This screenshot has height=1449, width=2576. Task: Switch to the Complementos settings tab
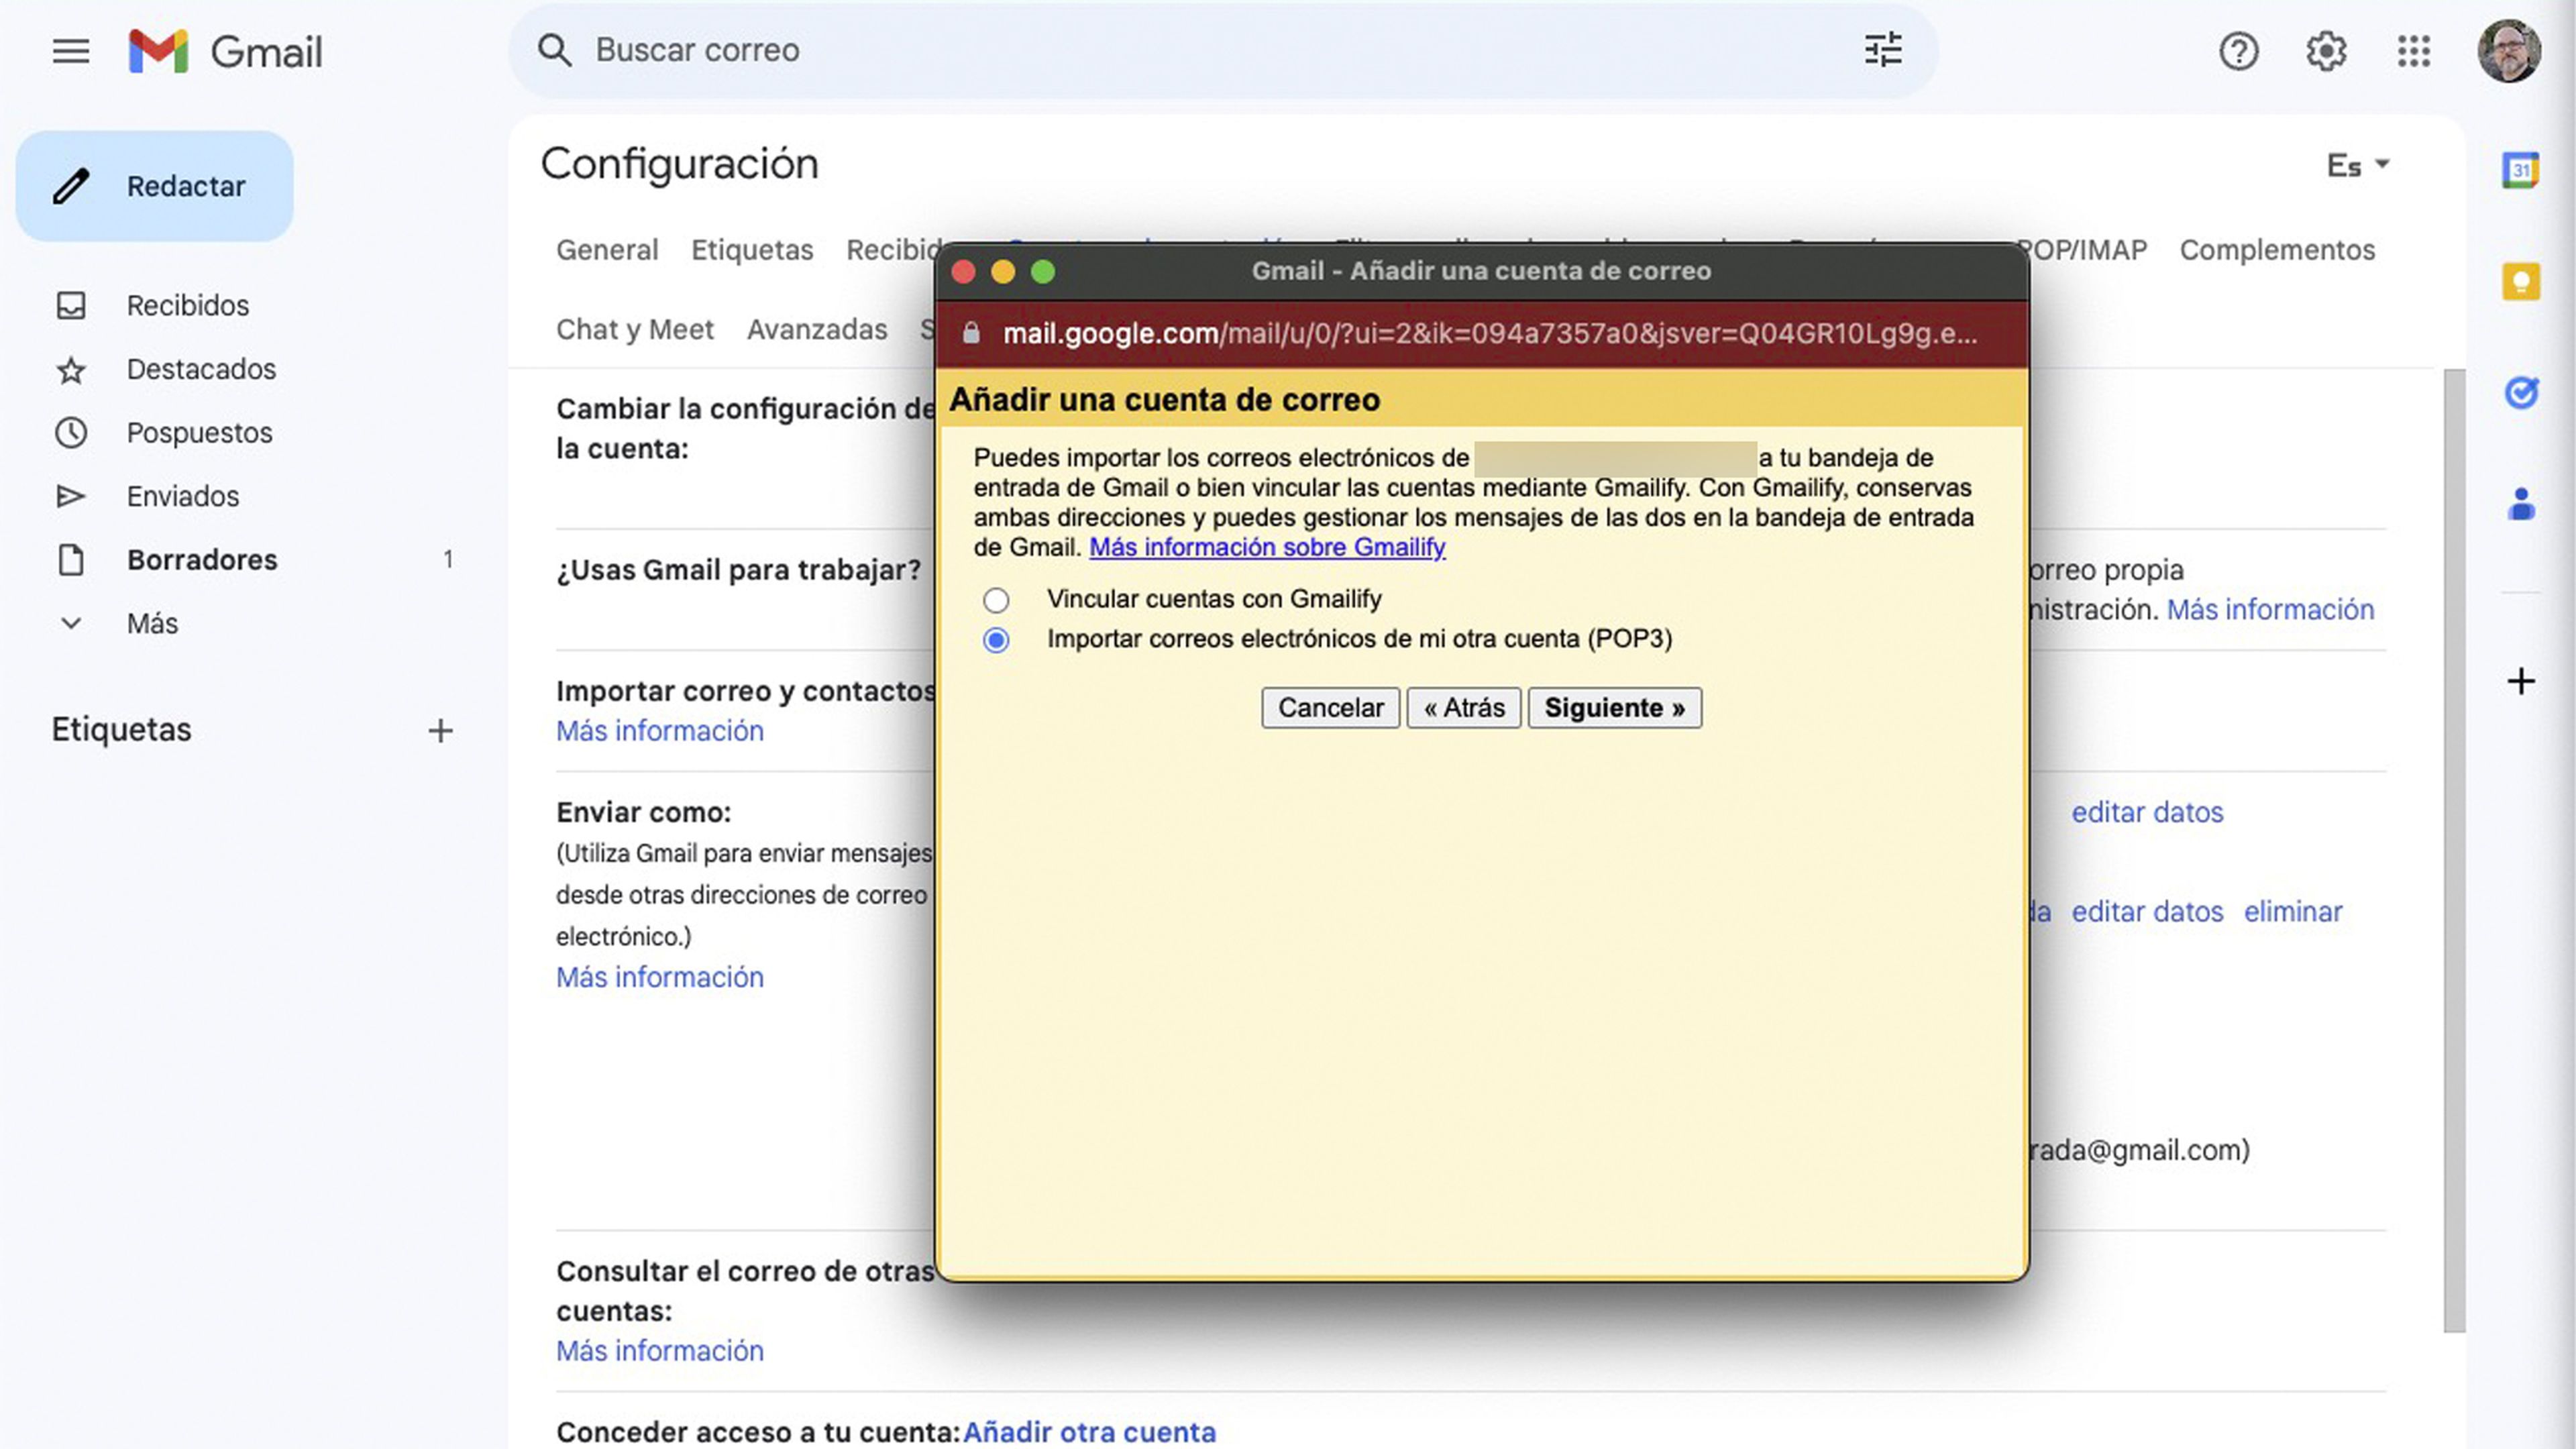click(x=2277, y=250)
